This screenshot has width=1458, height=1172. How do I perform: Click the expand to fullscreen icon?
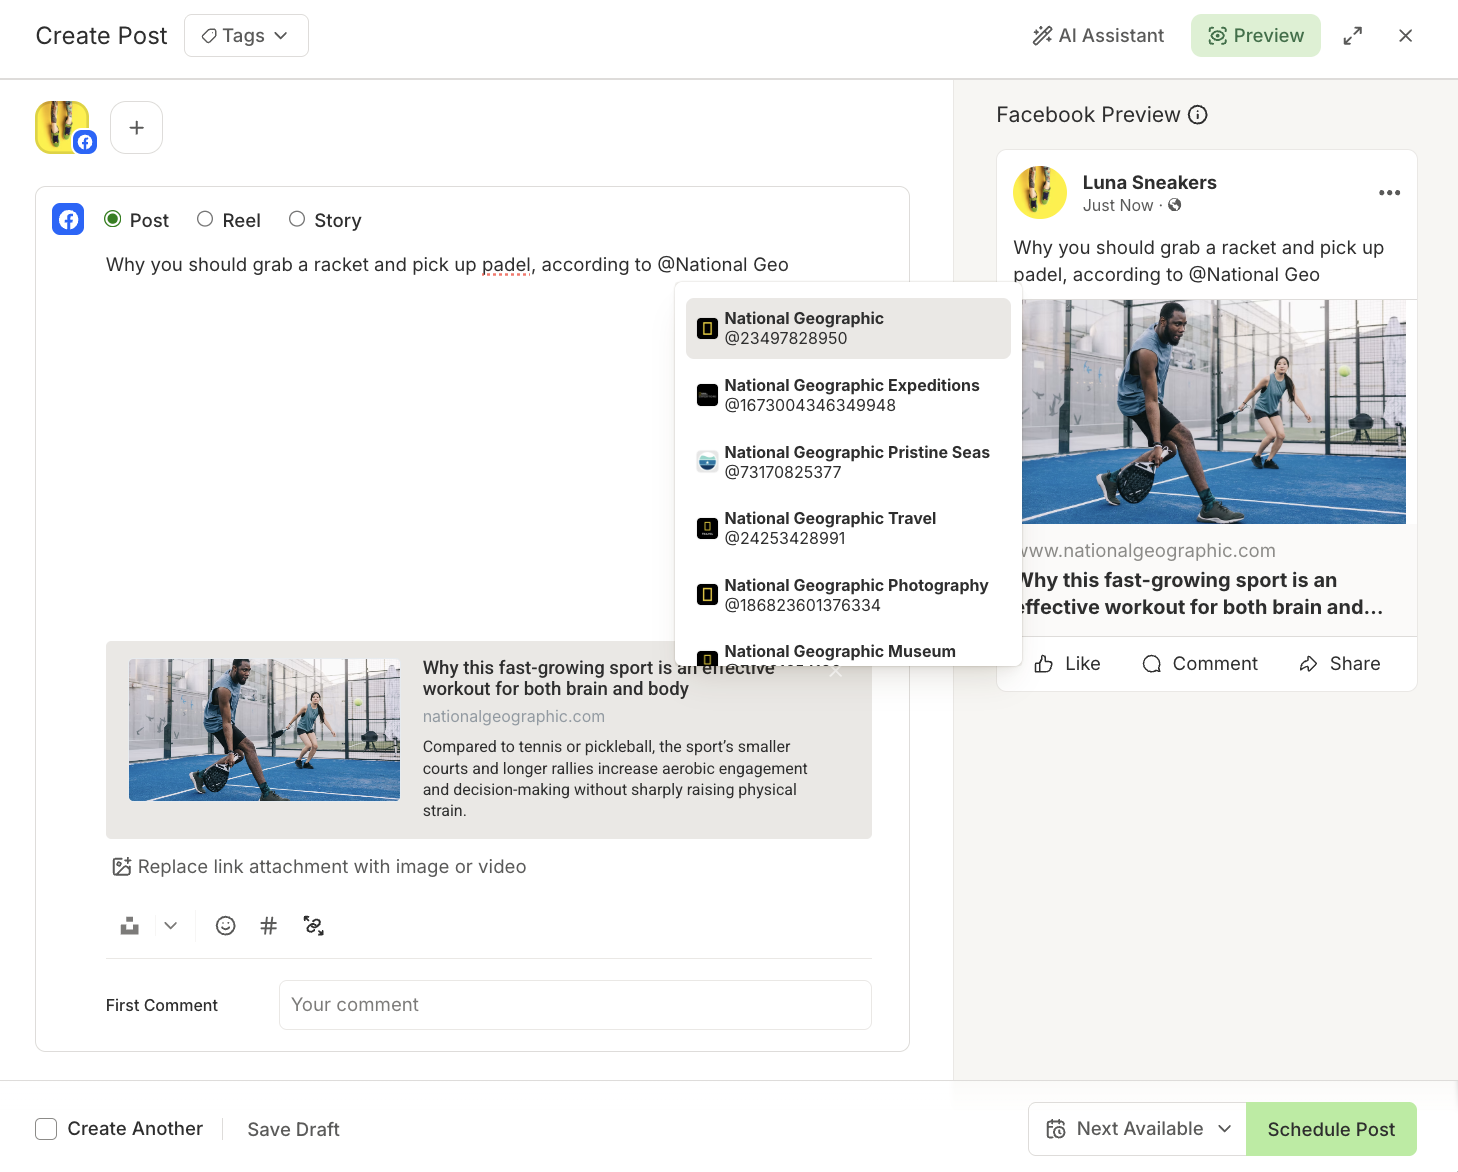(x=1353, y=35)
